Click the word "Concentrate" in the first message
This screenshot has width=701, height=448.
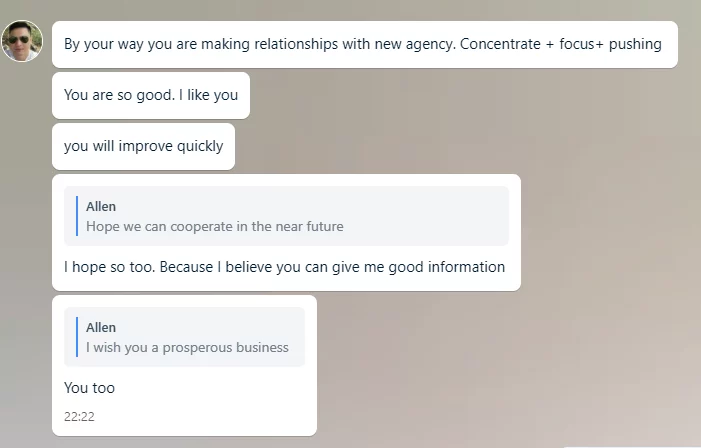tap(500, 44)
